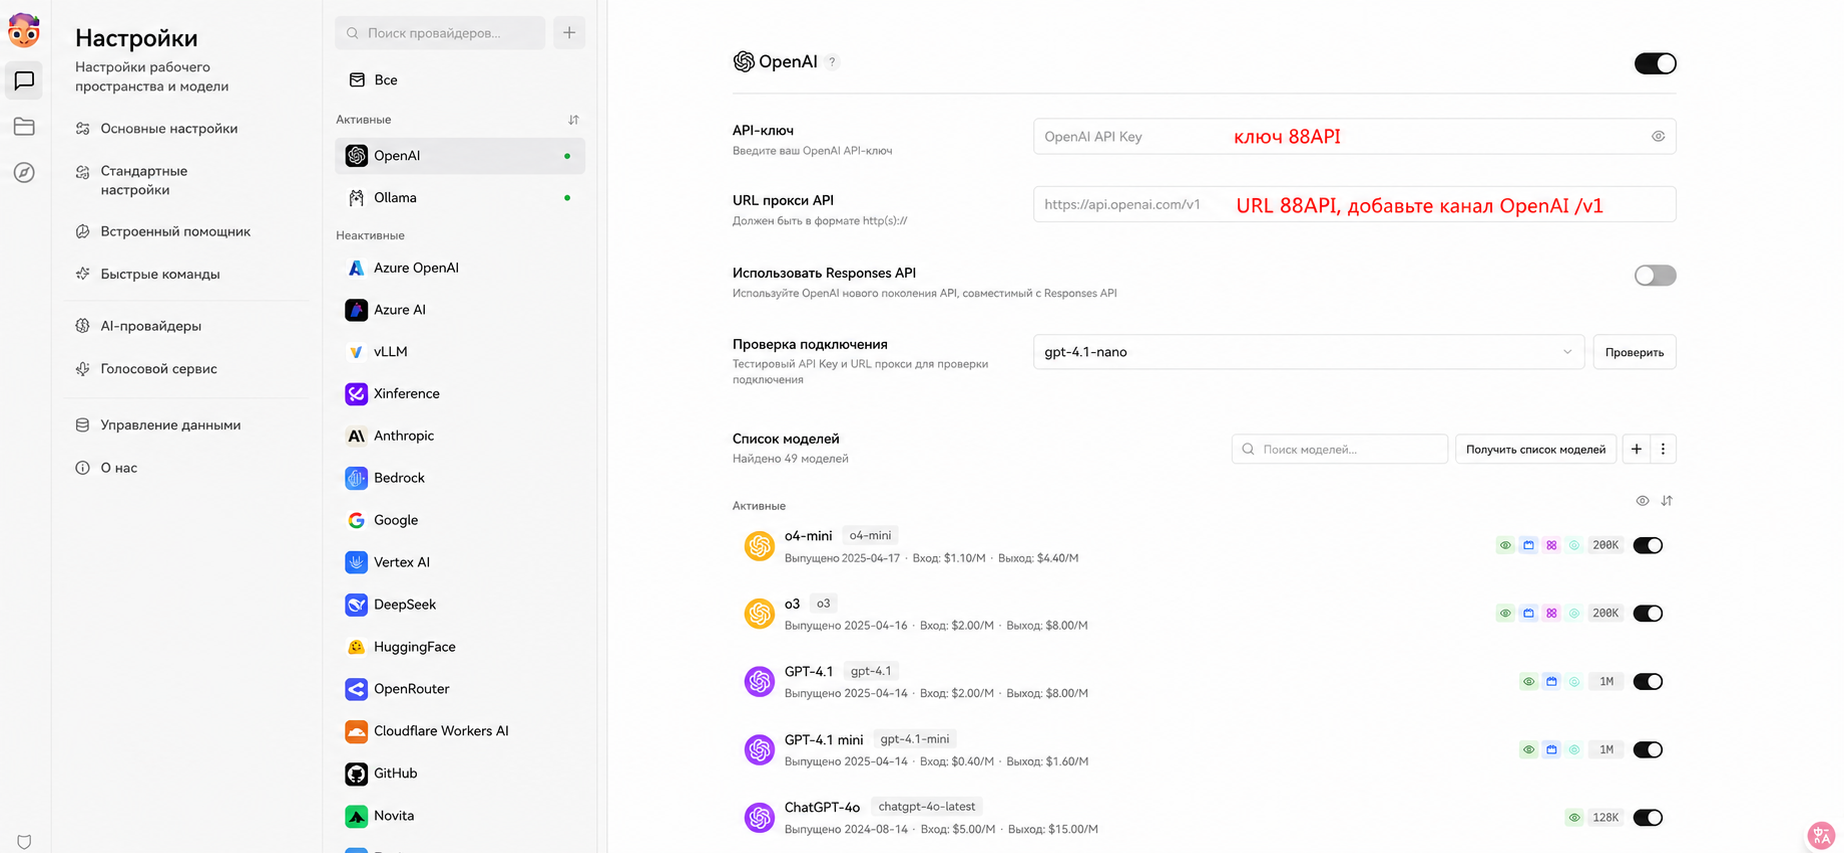Image resolution: width=1844 pixels, height=853 pixels.
Task: Open the Discover compass icon
Action: pyautogui.click(x=24, y=172)
